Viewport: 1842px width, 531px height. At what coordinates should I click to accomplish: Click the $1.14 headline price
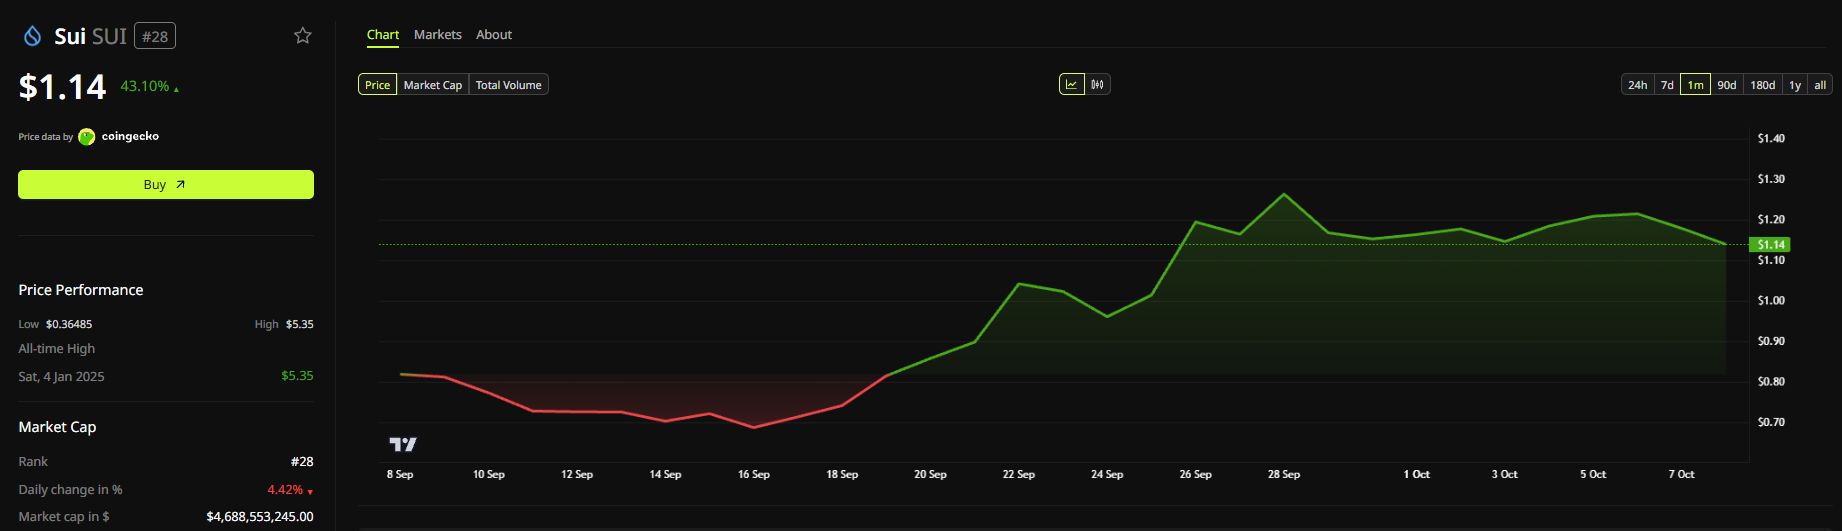(62, 87)
